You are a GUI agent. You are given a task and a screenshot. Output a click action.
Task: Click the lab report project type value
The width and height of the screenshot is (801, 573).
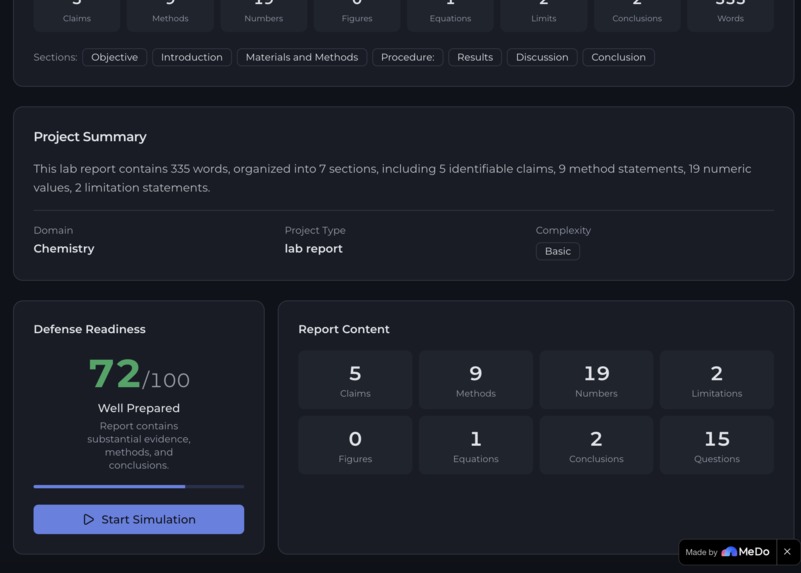313,249
